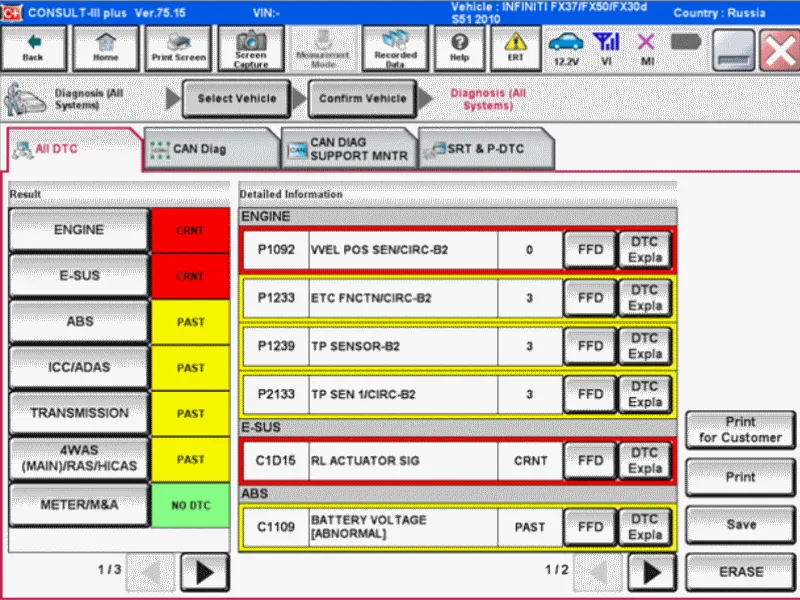This screenshot has height=600, width=800.
Task: Open DTC Expla for code P1239
Action: click(645, 346)
